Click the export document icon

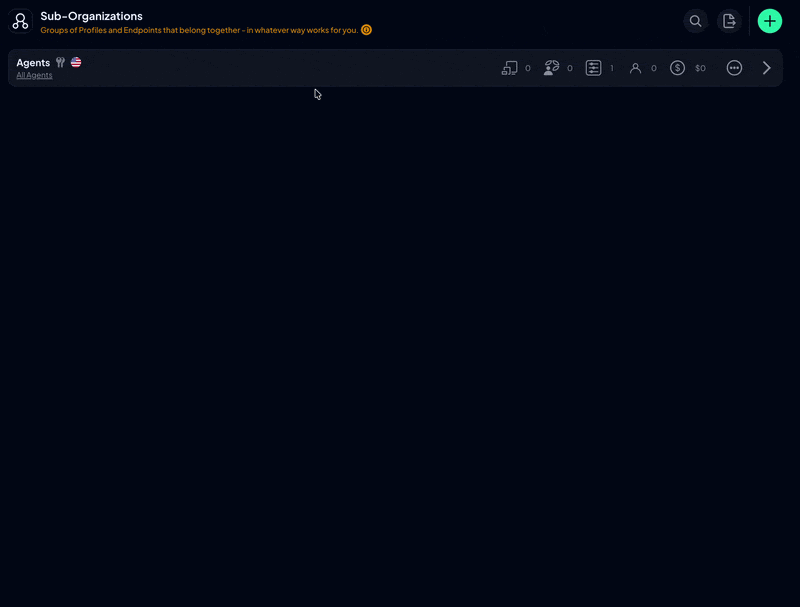(x=729, y=21)
